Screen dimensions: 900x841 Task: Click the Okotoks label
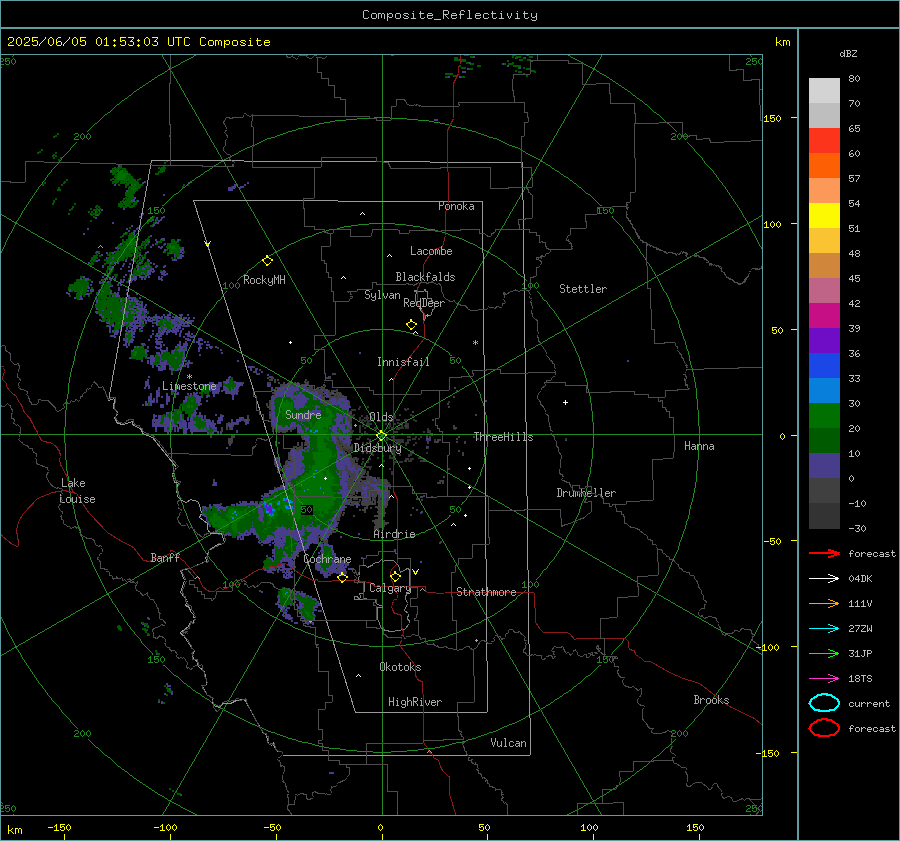click(400, 666)
